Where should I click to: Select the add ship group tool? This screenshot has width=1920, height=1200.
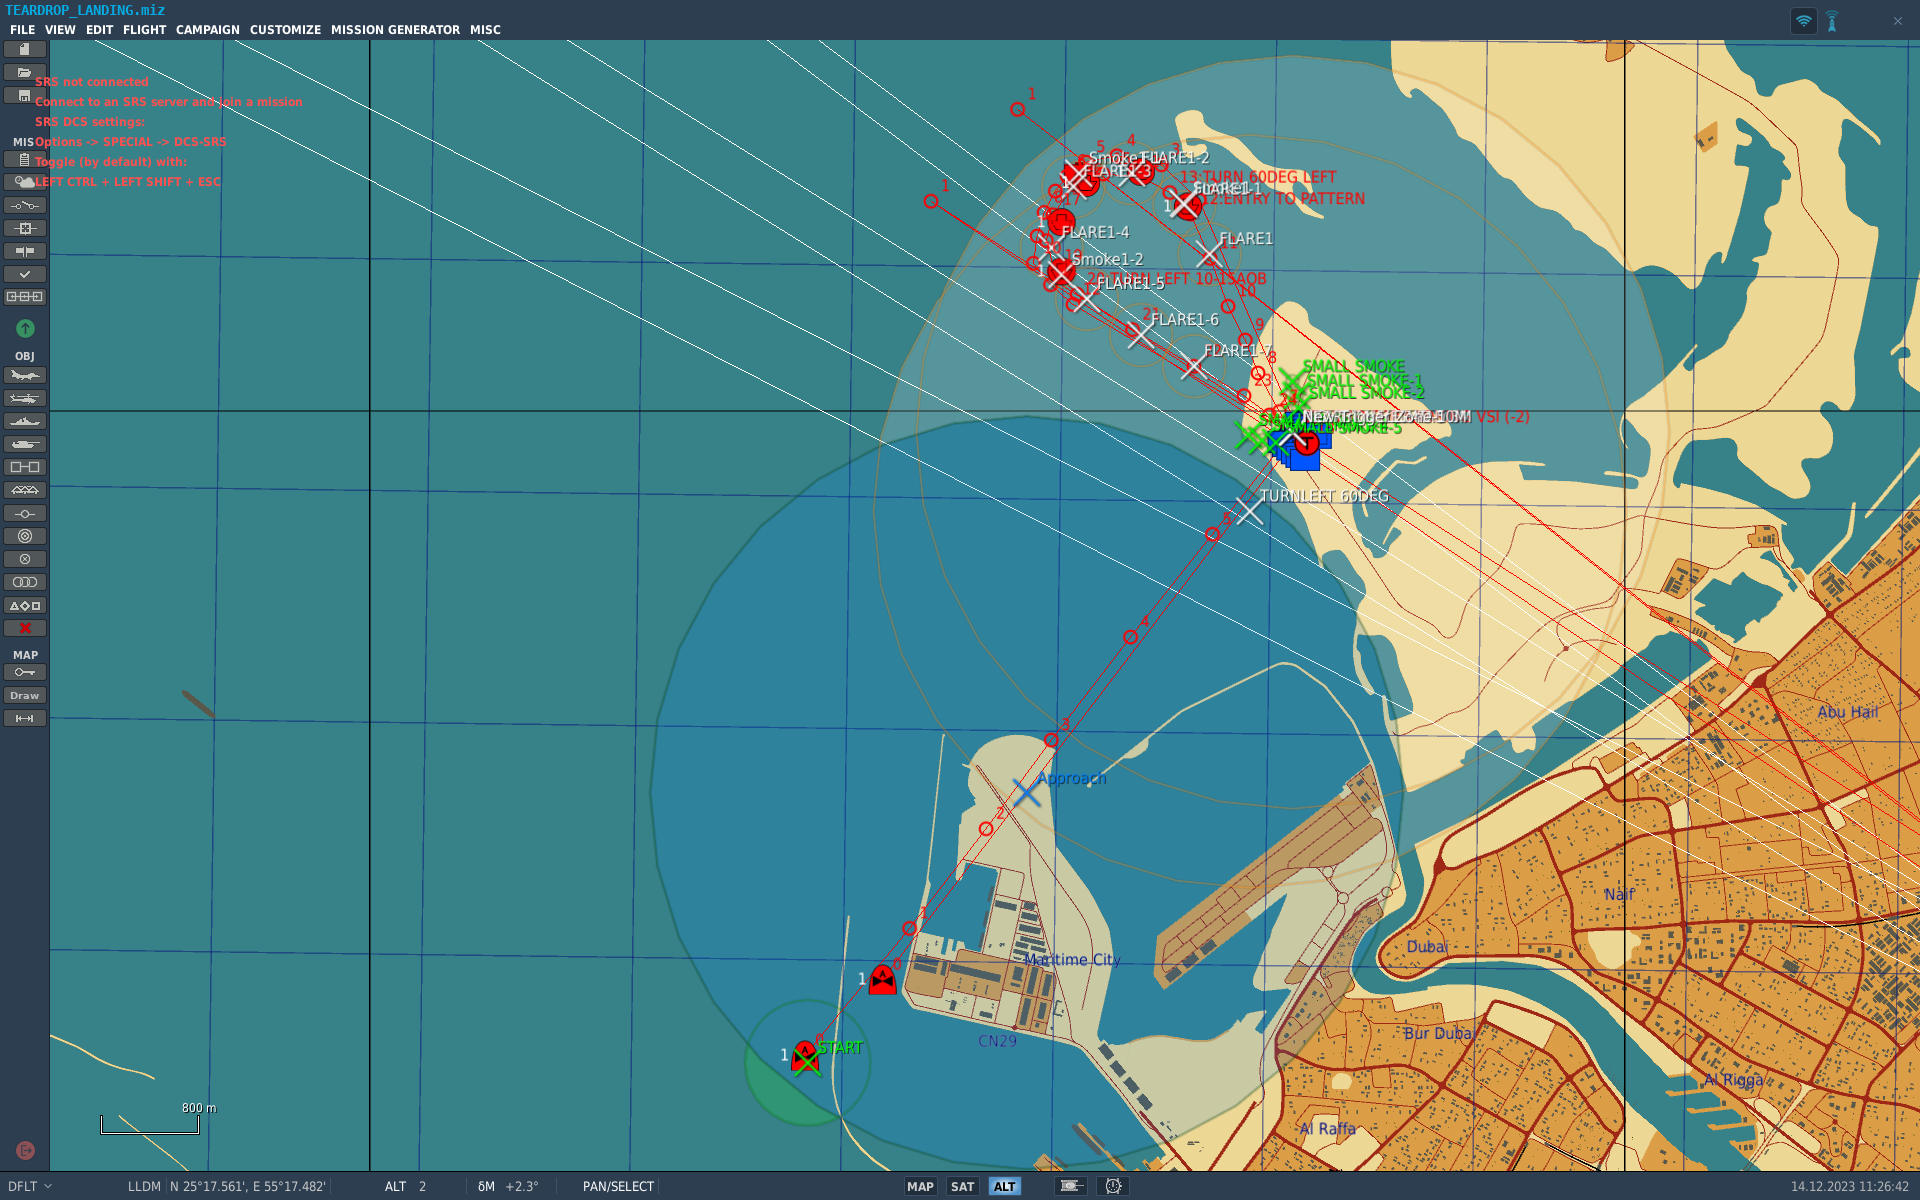tap(25, 422)
